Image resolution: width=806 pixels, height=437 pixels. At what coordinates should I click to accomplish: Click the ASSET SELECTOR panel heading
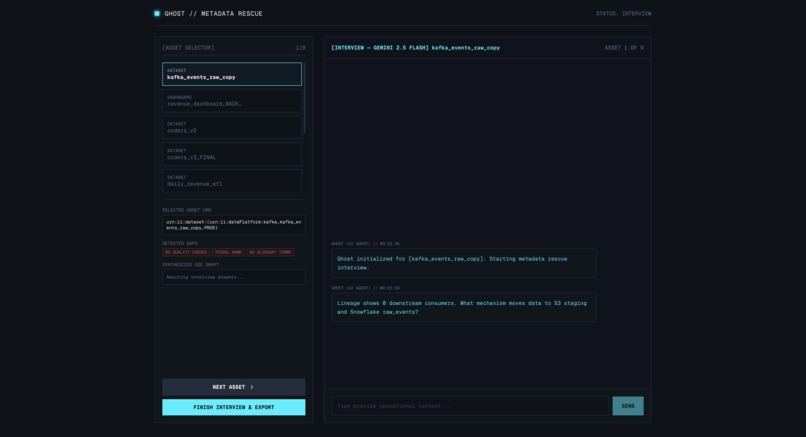(188, 48)
